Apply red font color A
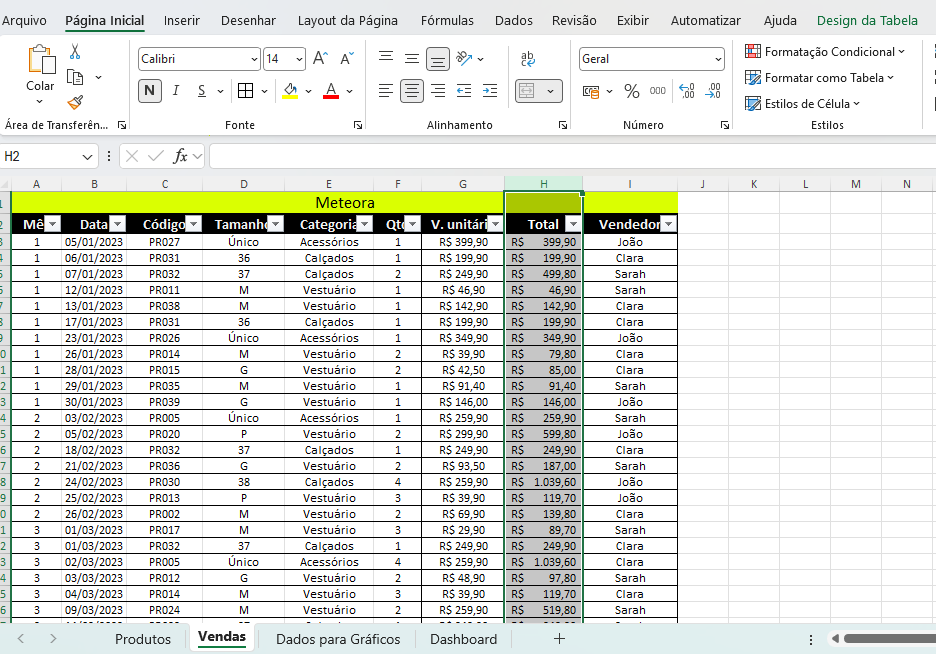The image size is (936, 654). click(x=331, y=91)
